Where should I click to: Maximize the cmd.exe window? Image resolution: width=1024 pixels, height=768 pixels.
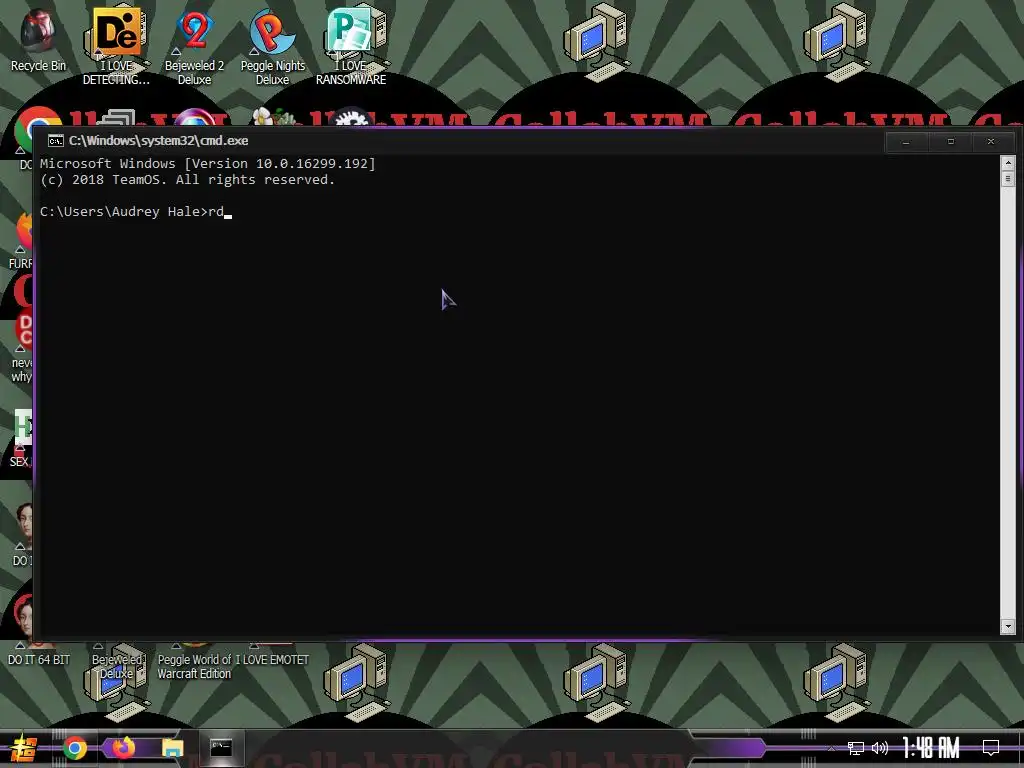click(x=951, y=142)
